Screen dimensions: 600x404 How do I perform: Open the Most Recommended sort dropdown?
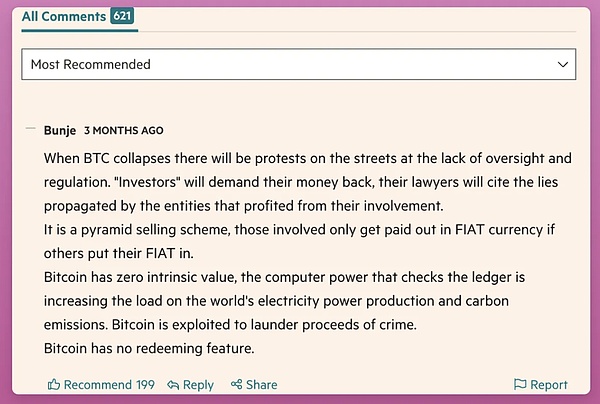click(298, 64)
